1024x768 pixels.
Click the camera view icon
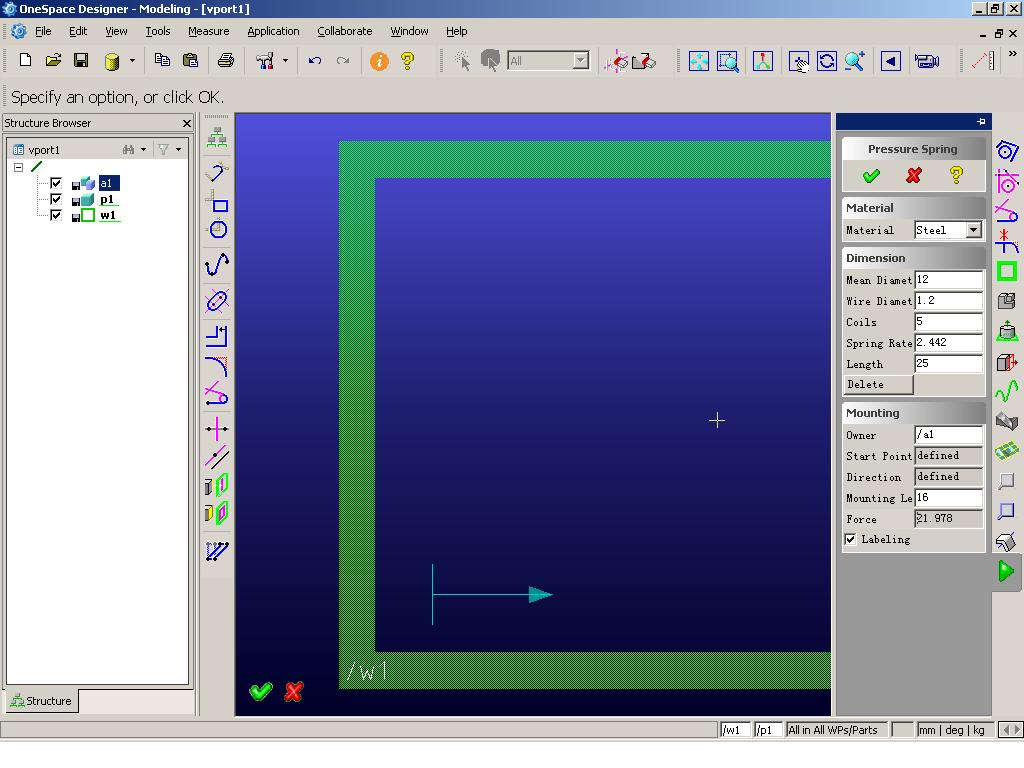pyautogui.click(x=927, y=61)
